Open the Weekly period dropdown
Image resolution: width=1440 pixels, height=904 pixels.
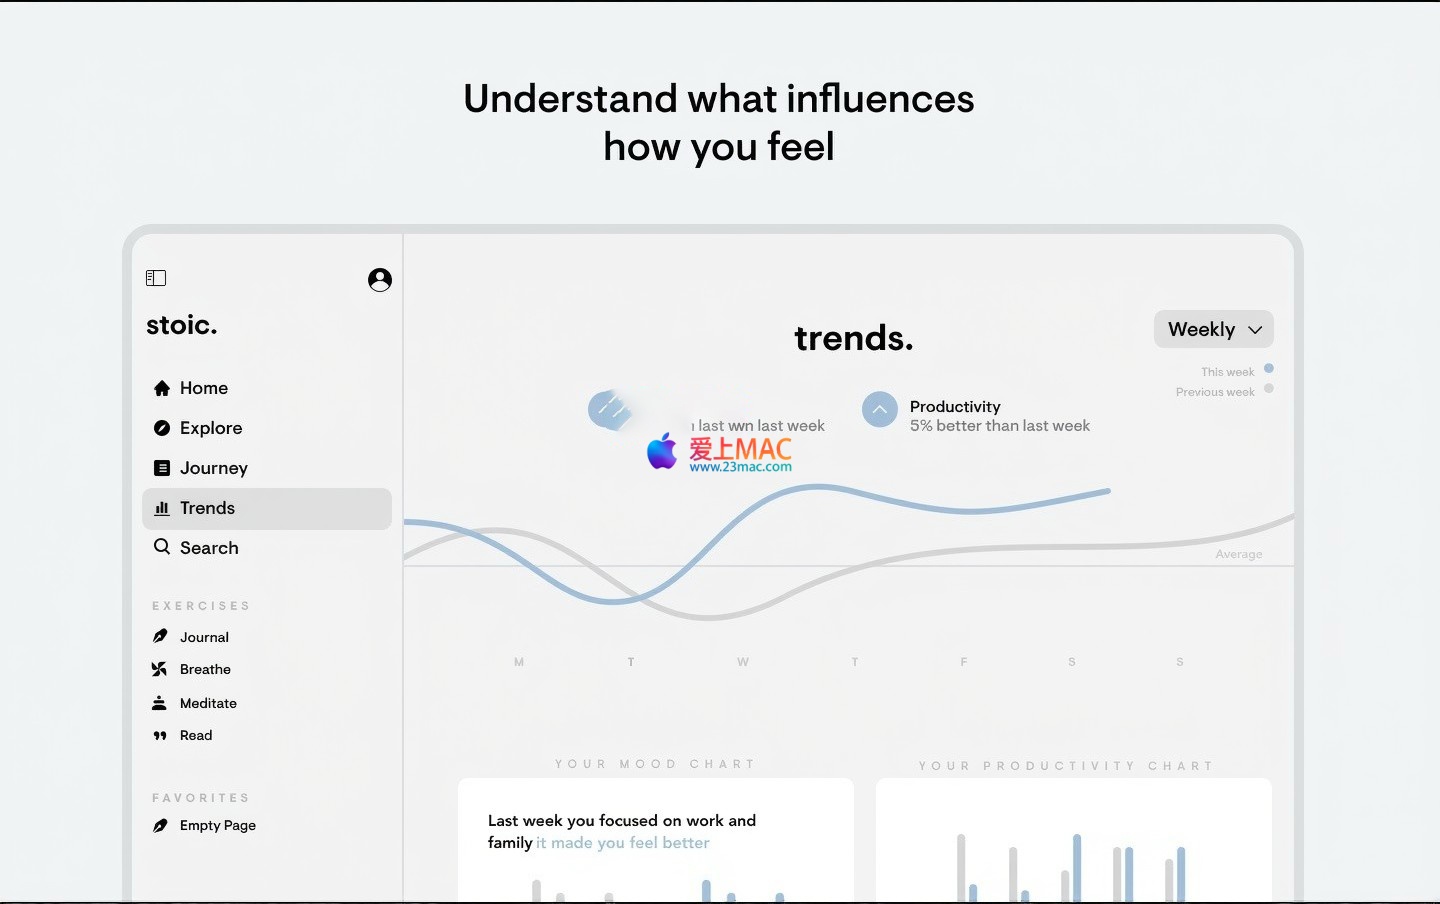click(x=1213, y=329)
